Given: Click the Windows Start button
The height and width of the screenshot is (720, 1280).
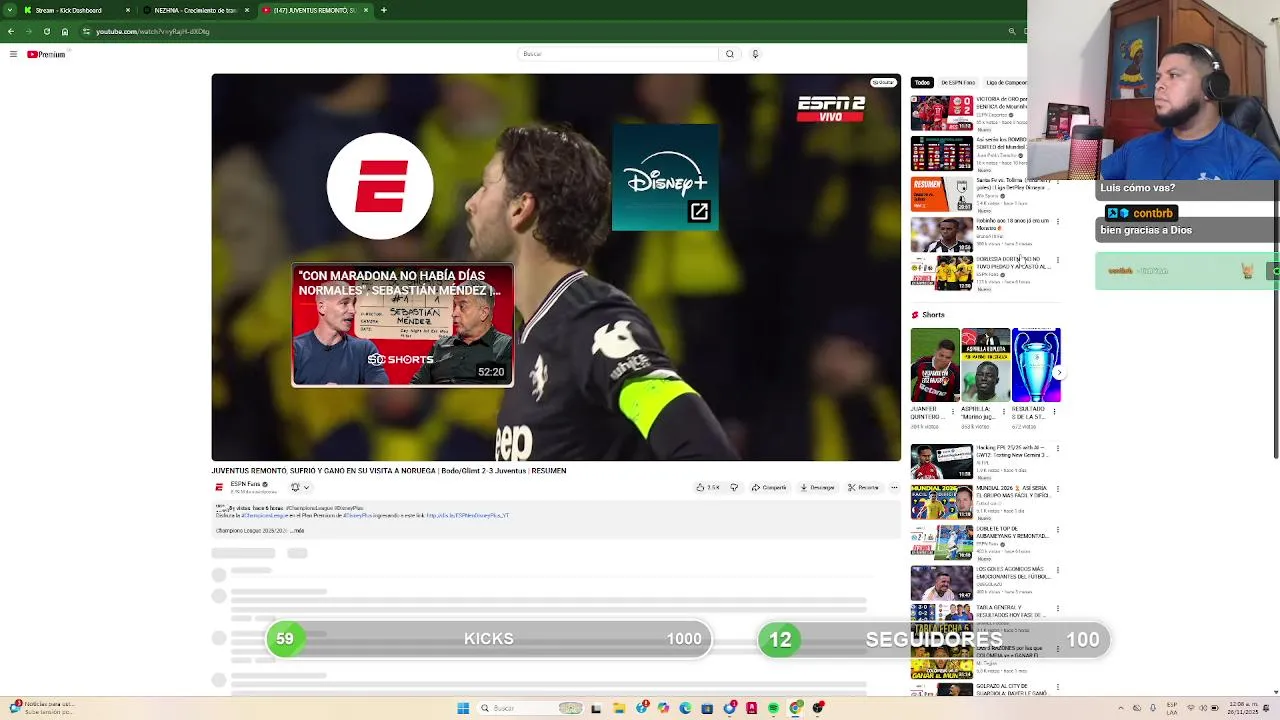Looking at the screenshot, I should 463,708.
